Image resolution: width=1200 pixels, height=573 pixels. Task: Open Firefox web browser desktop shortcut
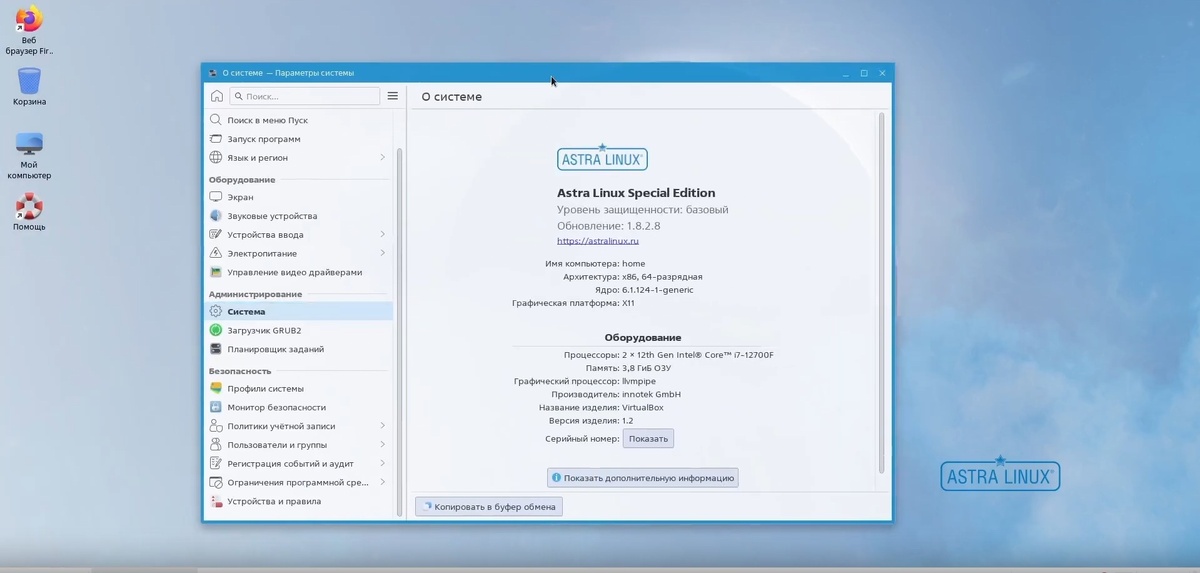[x=29, y=20]
